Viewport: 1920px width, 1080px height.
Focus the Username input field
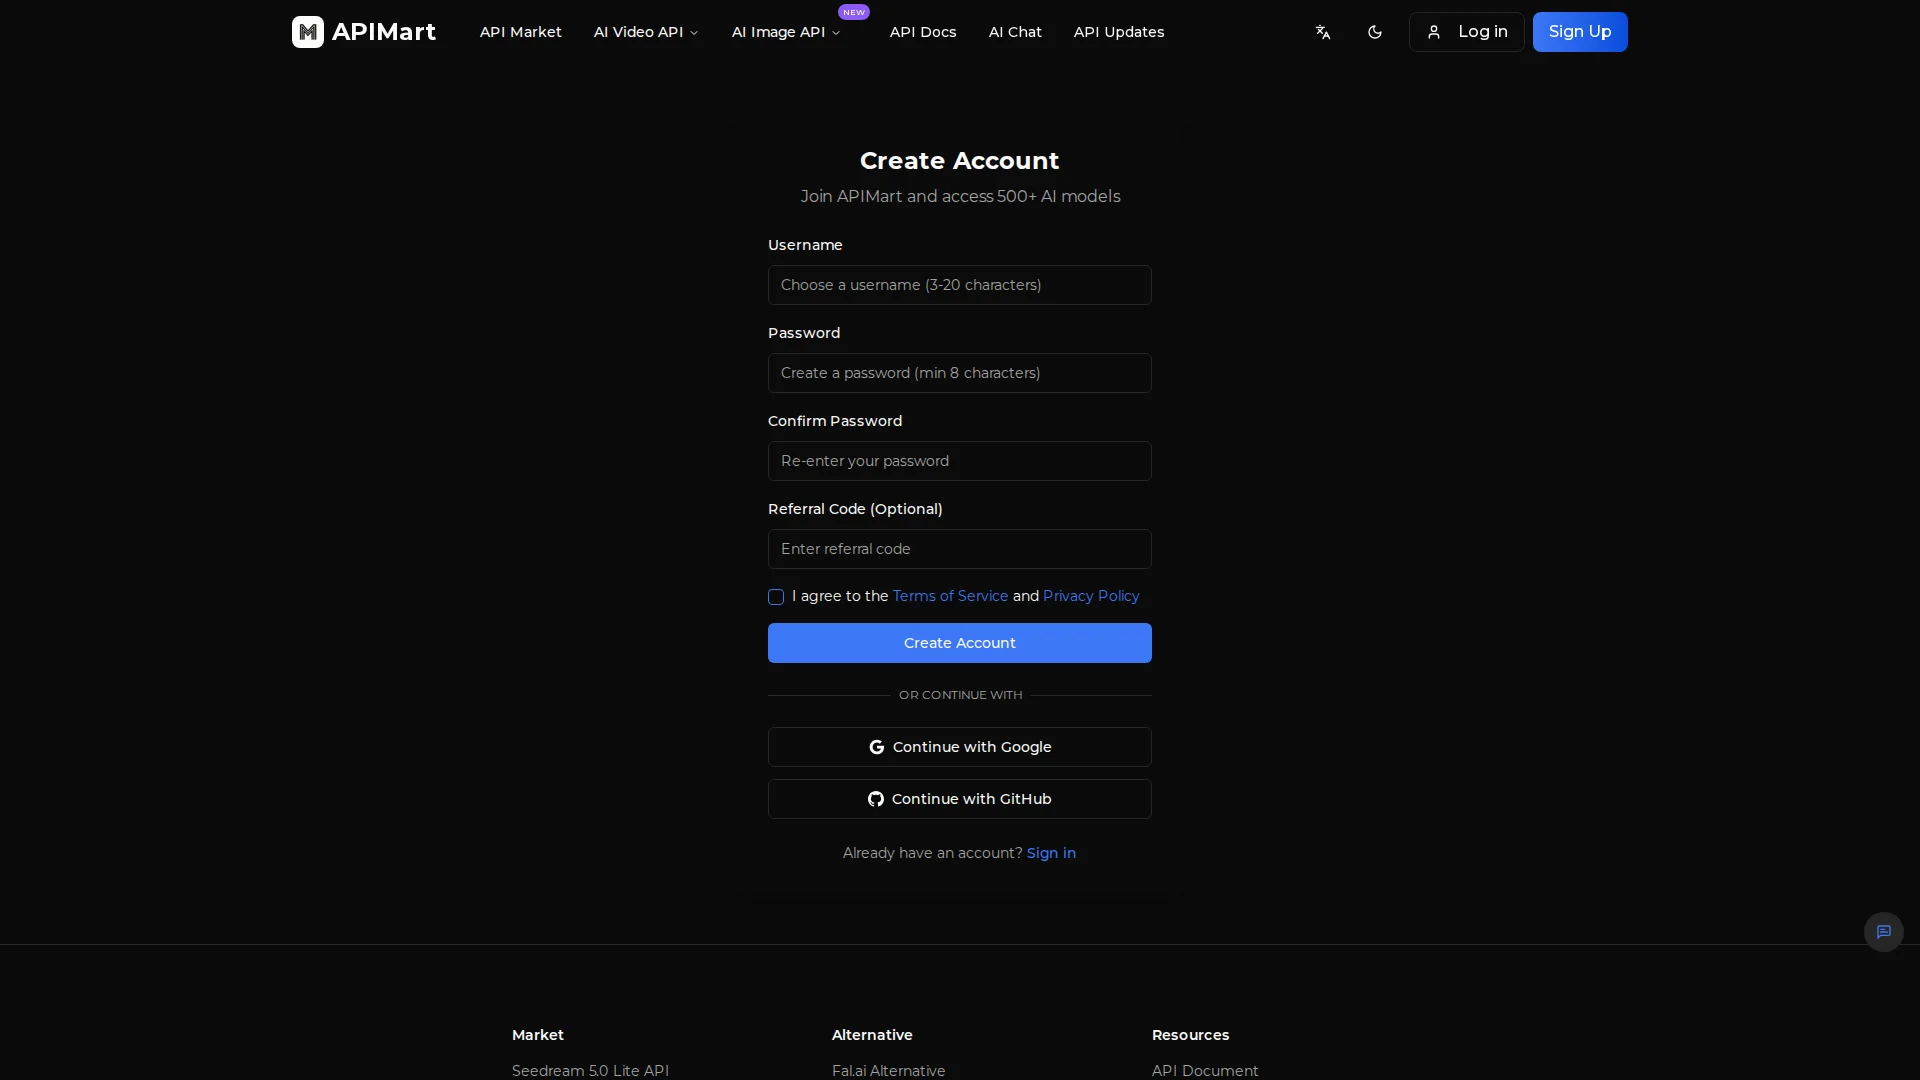tap(959, 285)
